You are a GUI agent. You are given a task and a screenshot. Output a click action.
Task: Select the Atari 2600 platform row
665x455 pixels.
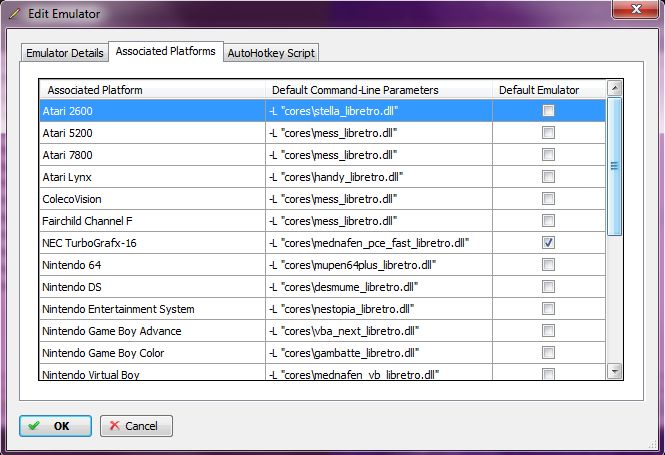[322, 111]
